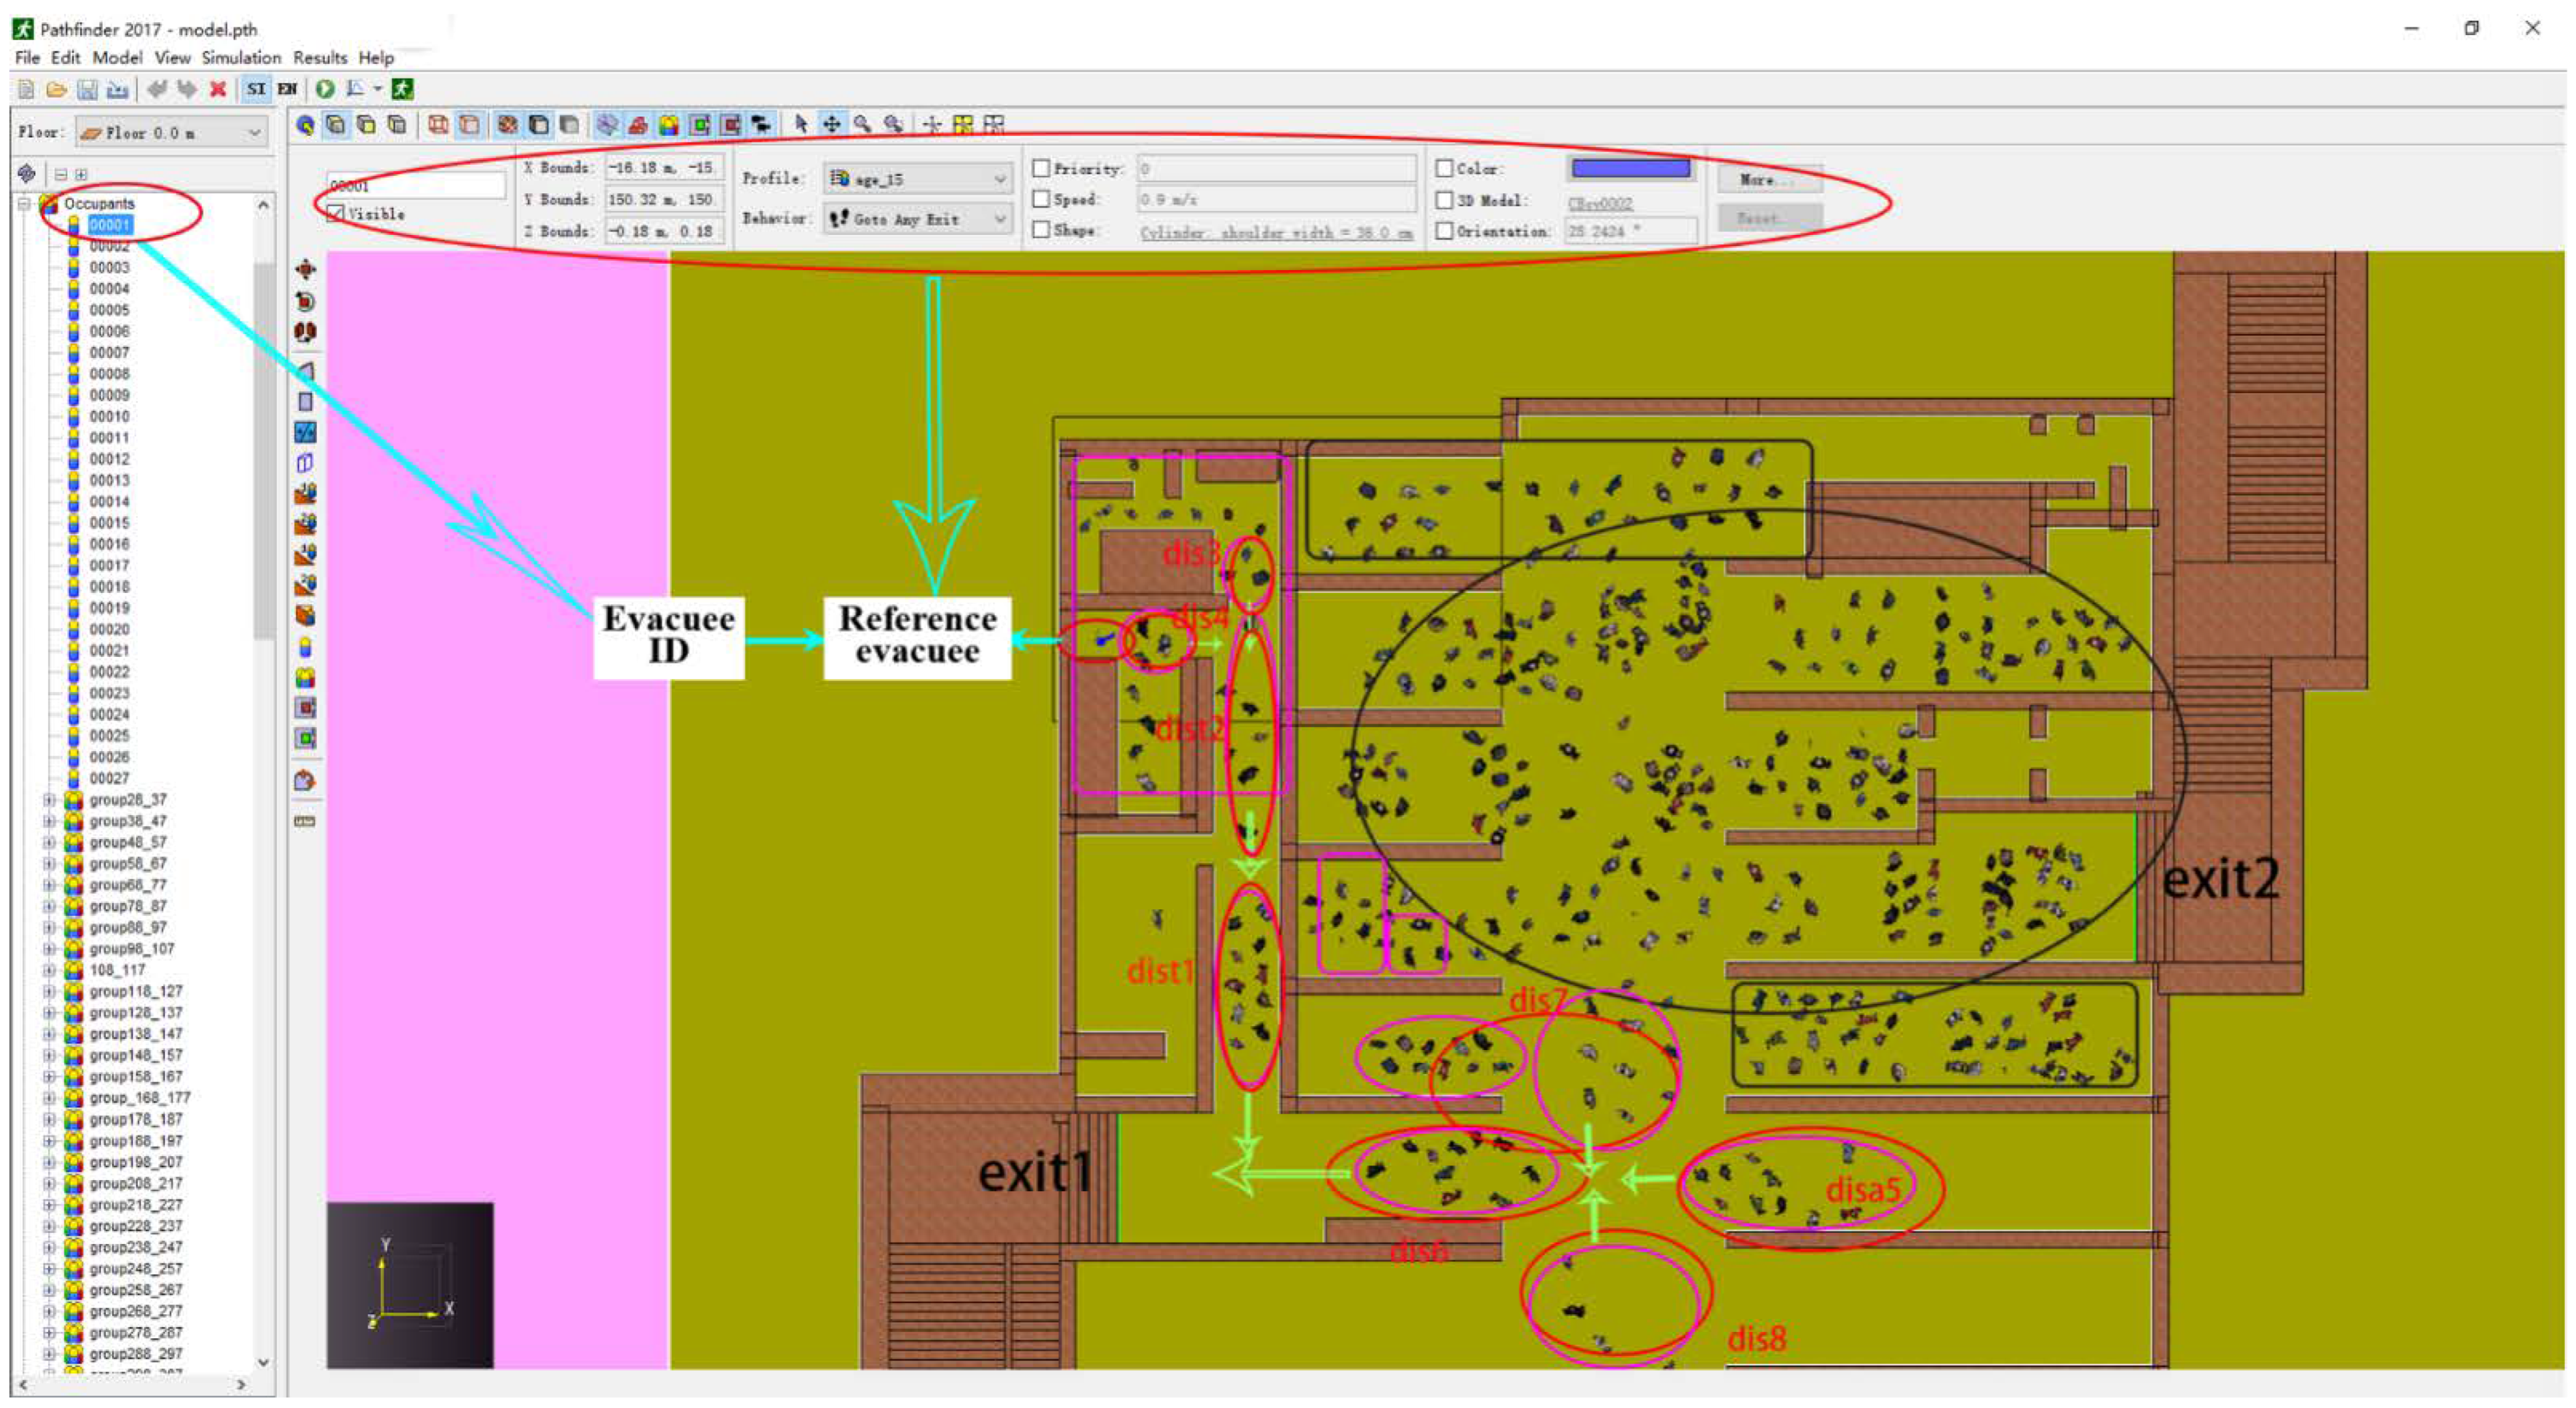This screenshot has width=2576, height=1408.
Task: Enable the Priority checkbox
Action: pyautogui.click(x=1041, y=168)
